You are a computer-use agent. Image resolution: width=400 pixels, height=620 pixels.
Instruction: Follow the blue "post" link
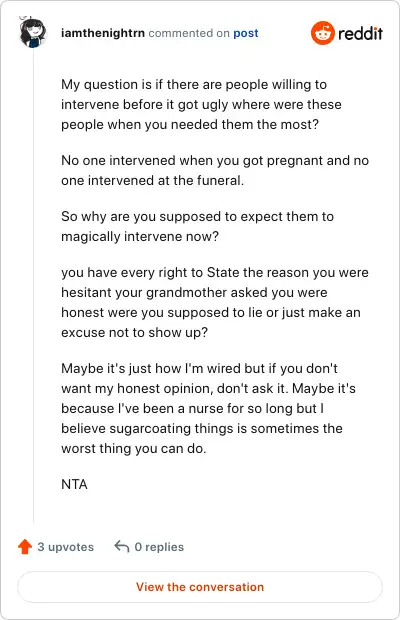245,33
